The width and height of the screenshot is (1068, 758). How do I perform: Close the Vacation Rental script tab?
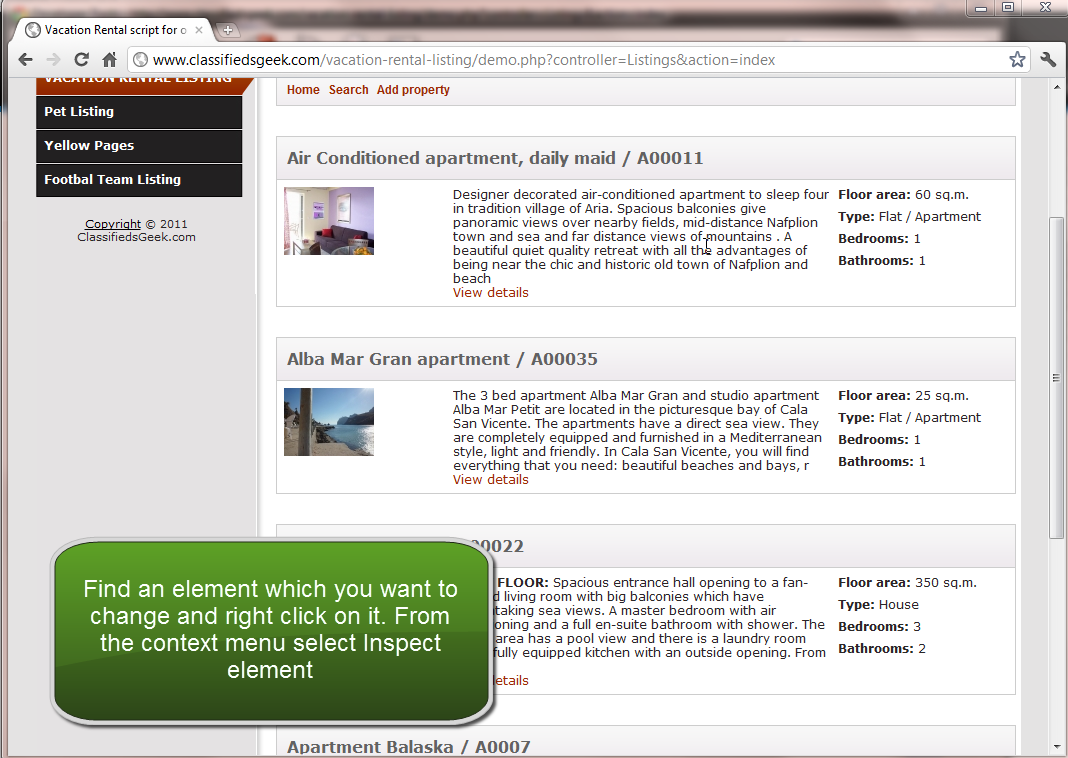click(199, 30)
